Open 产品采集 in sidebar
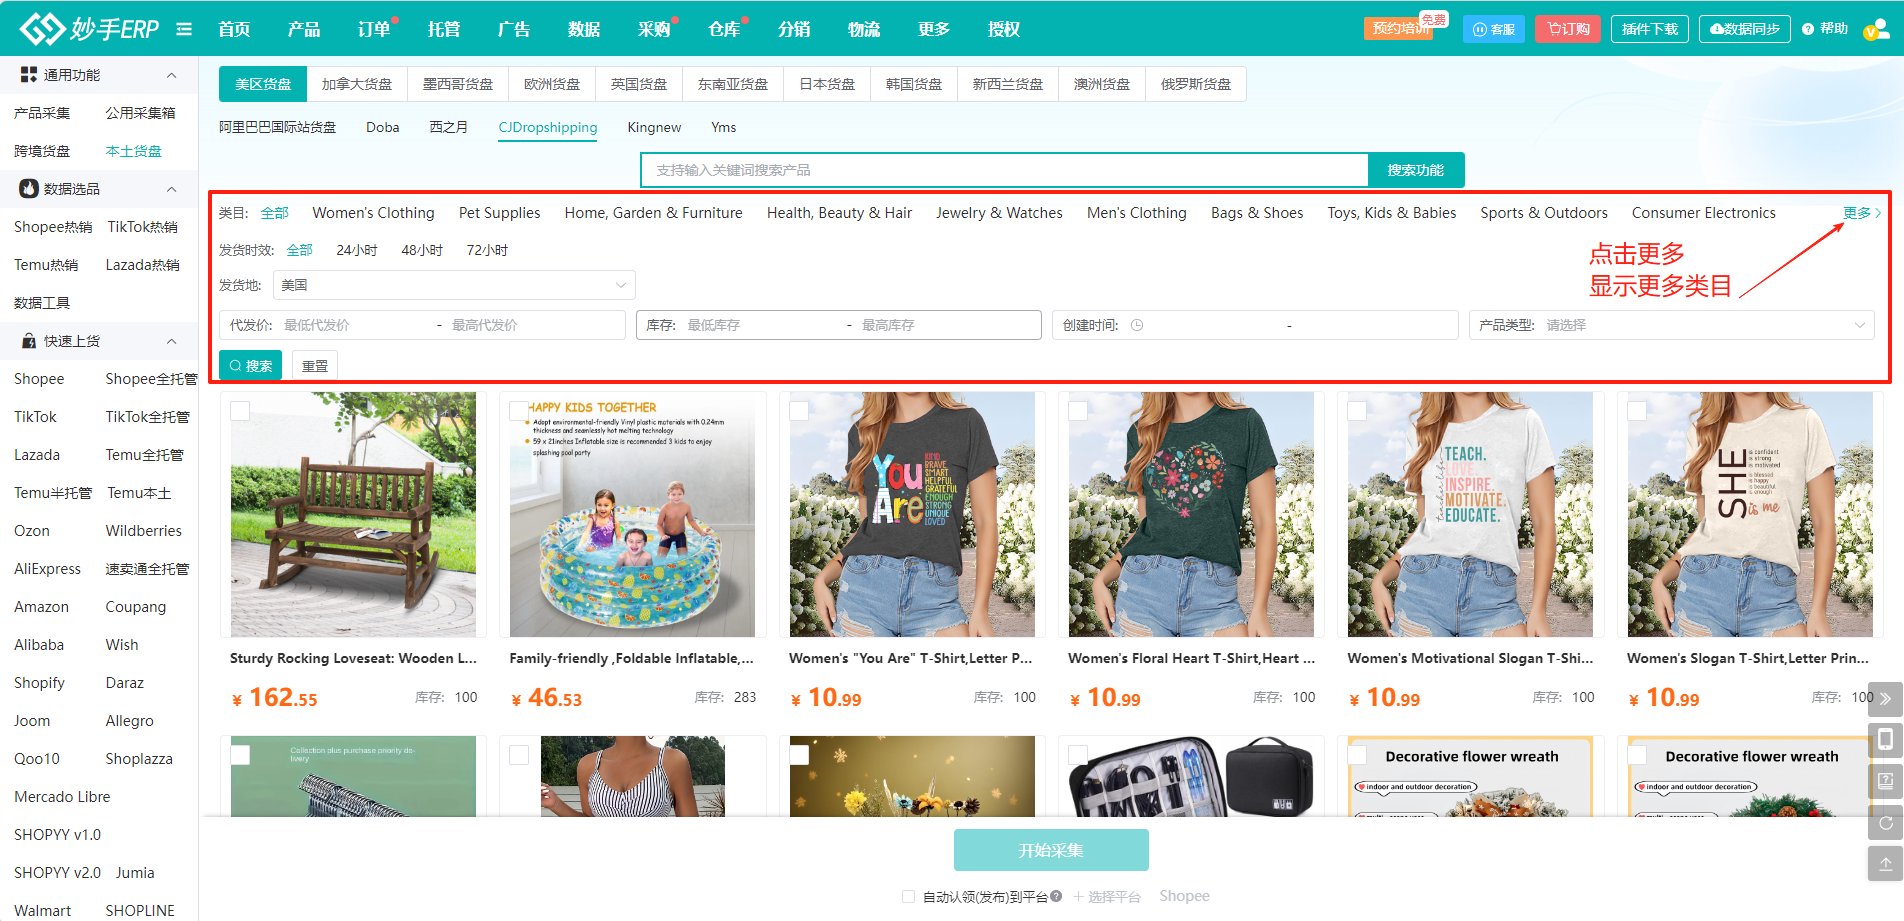Screen dimensions: 1904x921 point(42,113)
